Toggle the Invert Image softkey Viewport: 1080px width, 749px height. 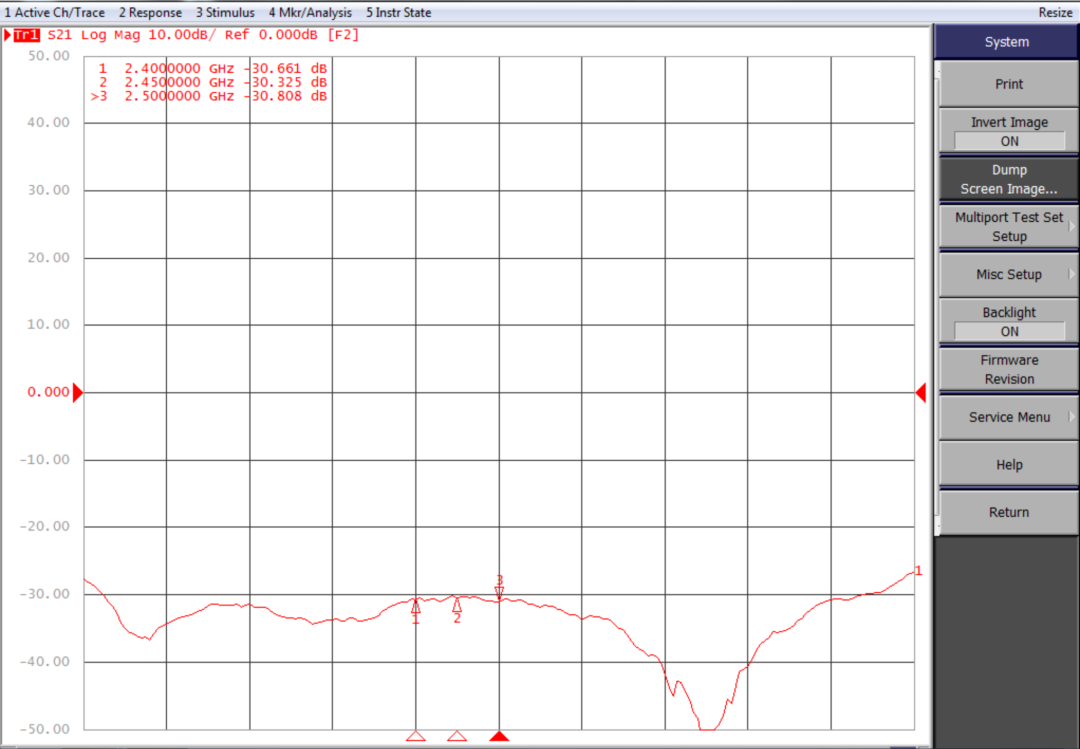pyautogui.click(x=1008, y=131)
